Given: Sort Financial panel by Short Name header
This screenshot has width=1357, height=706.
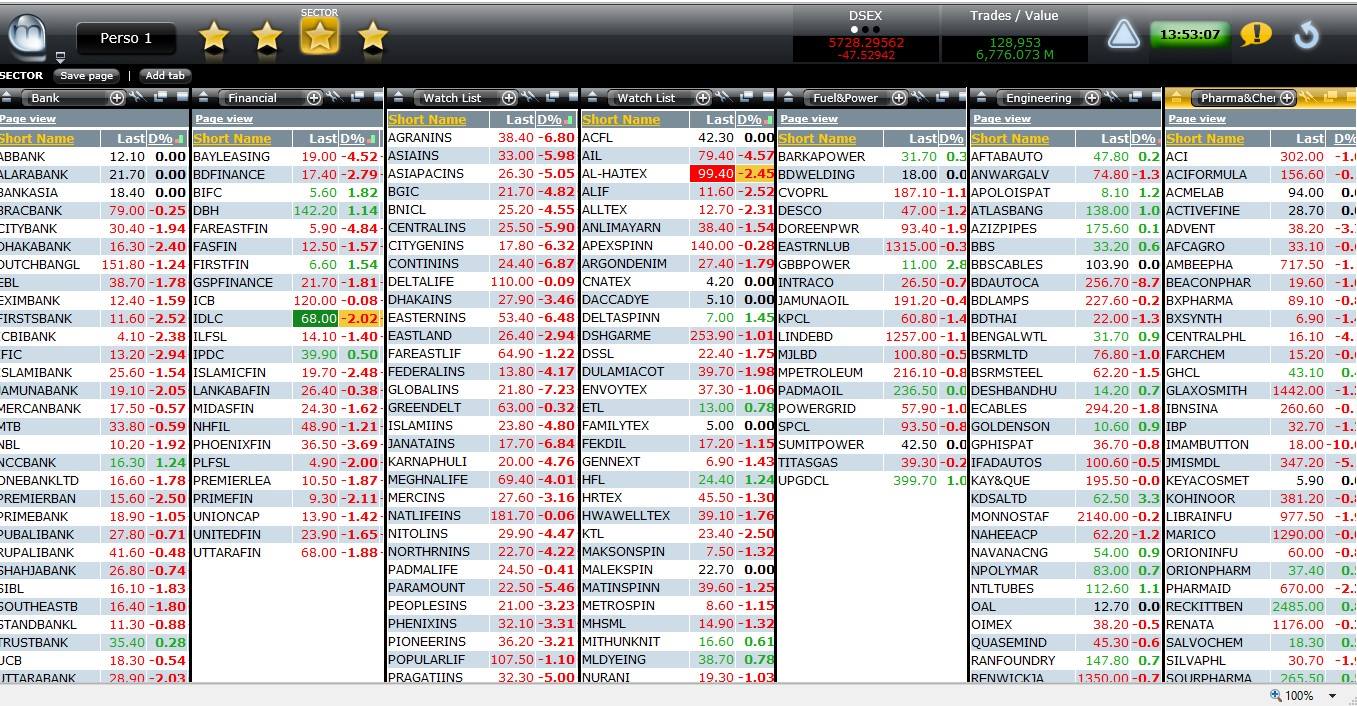Looking at the screenshot, I should (x=232, y=139).
